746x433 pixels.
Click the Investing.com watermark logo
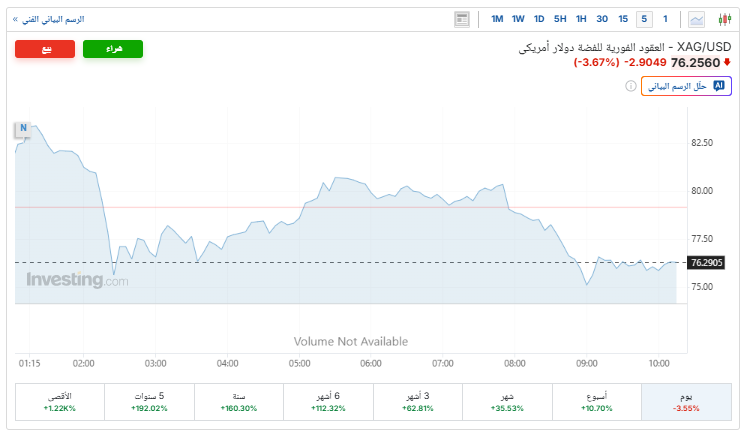(77, 281)
